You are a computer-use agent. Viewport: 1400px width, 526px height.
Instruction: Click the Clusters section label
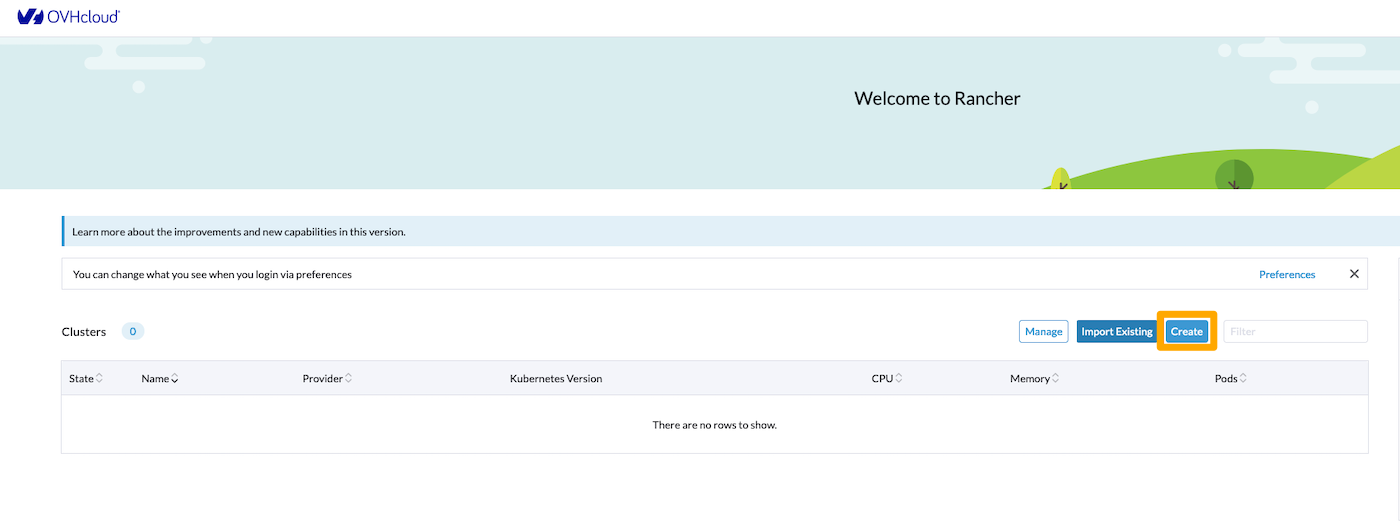pos(84,332)
